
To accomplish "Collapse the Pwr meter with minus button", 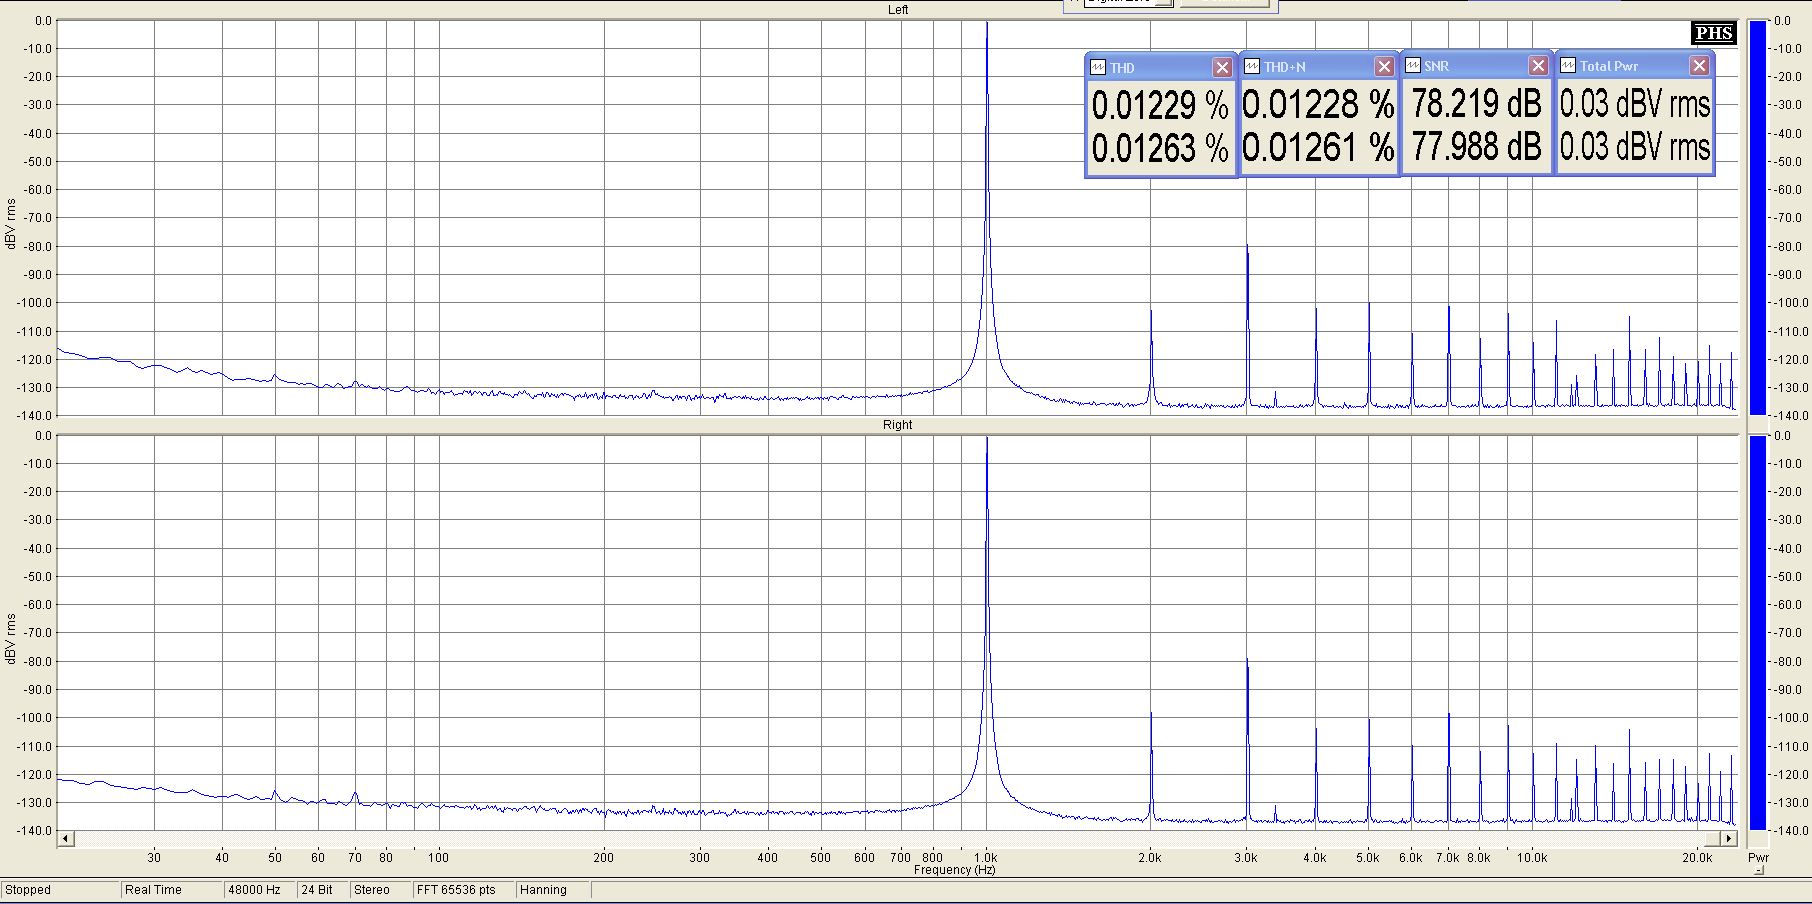I will 1758,870.
